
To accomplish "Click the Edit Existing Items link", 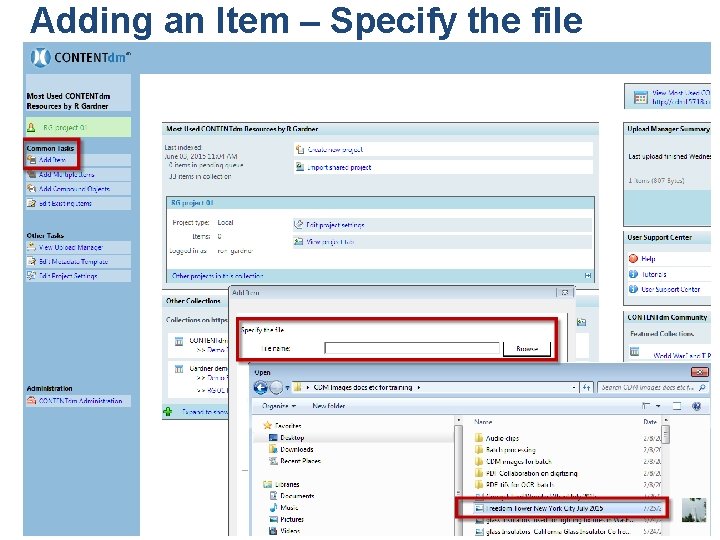I will (65, 203).
